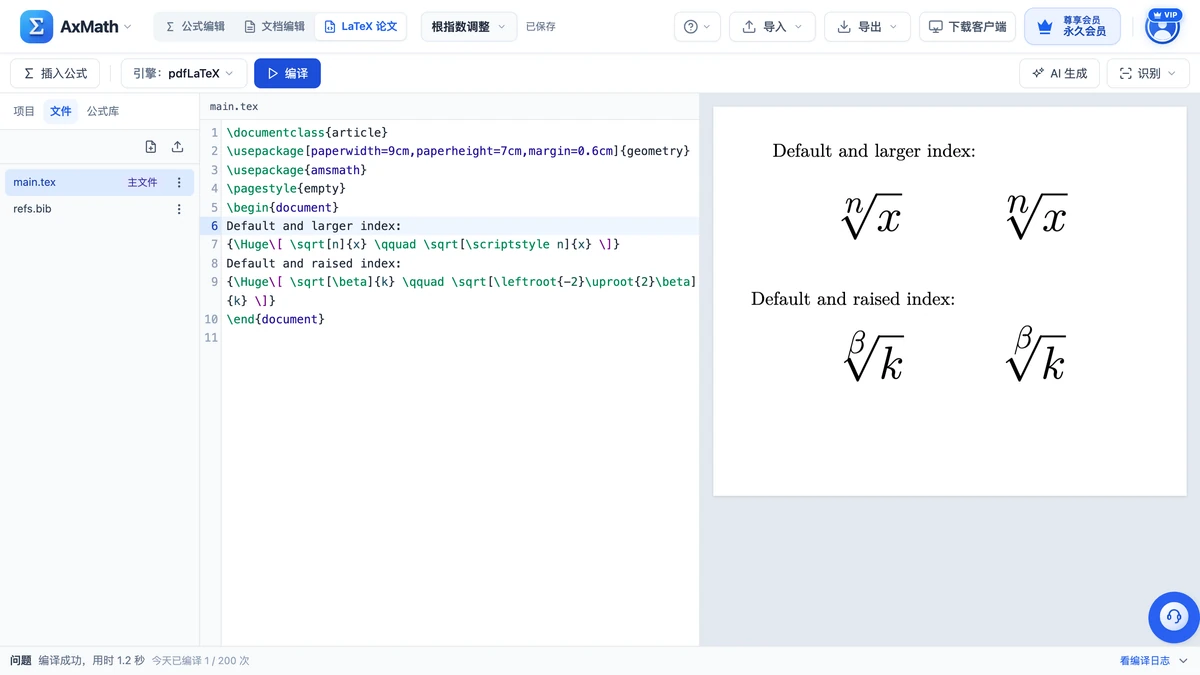The height and width of the screenshot is (675, 1200).
Task: Select the 文件 sidebar tab
Action: click(61, 111)
